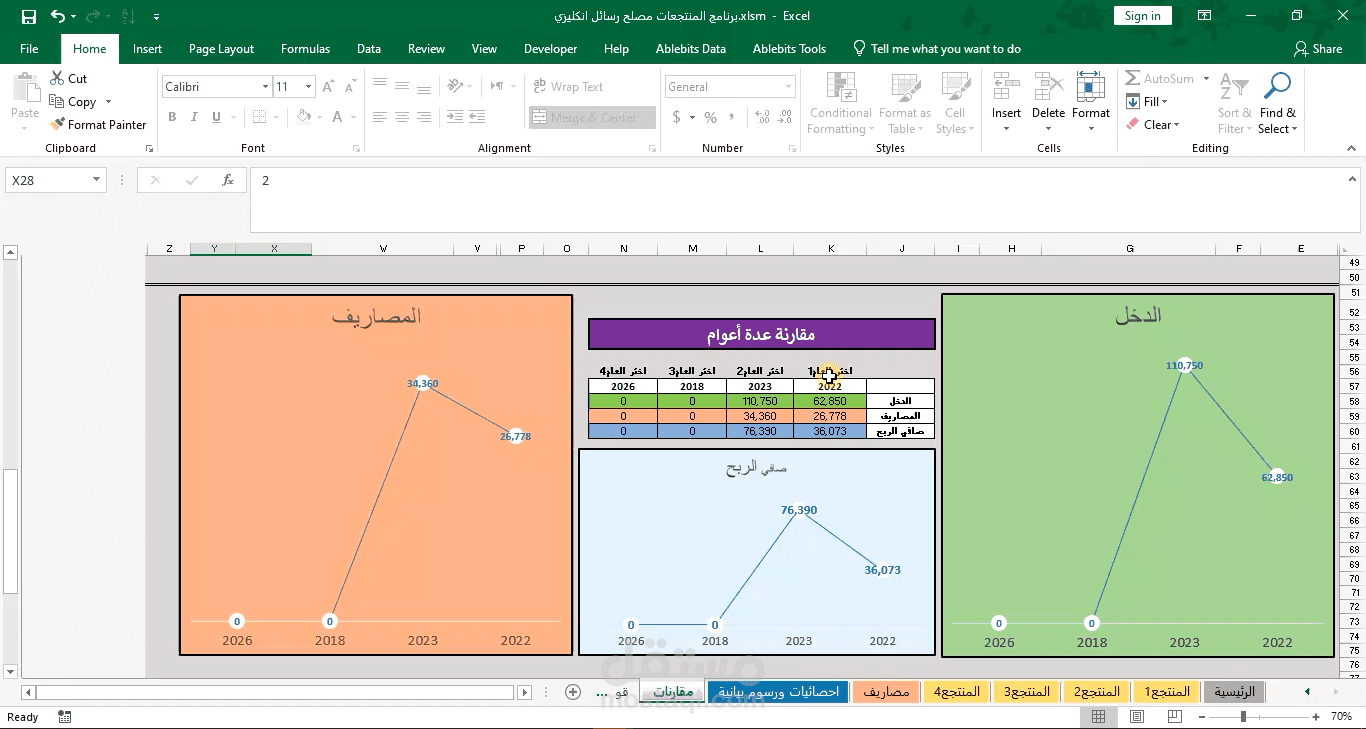The height and width of the screenshot is (729, 1366).
Task: Click Conditional Formatting button
Action: tap(840, 102)
